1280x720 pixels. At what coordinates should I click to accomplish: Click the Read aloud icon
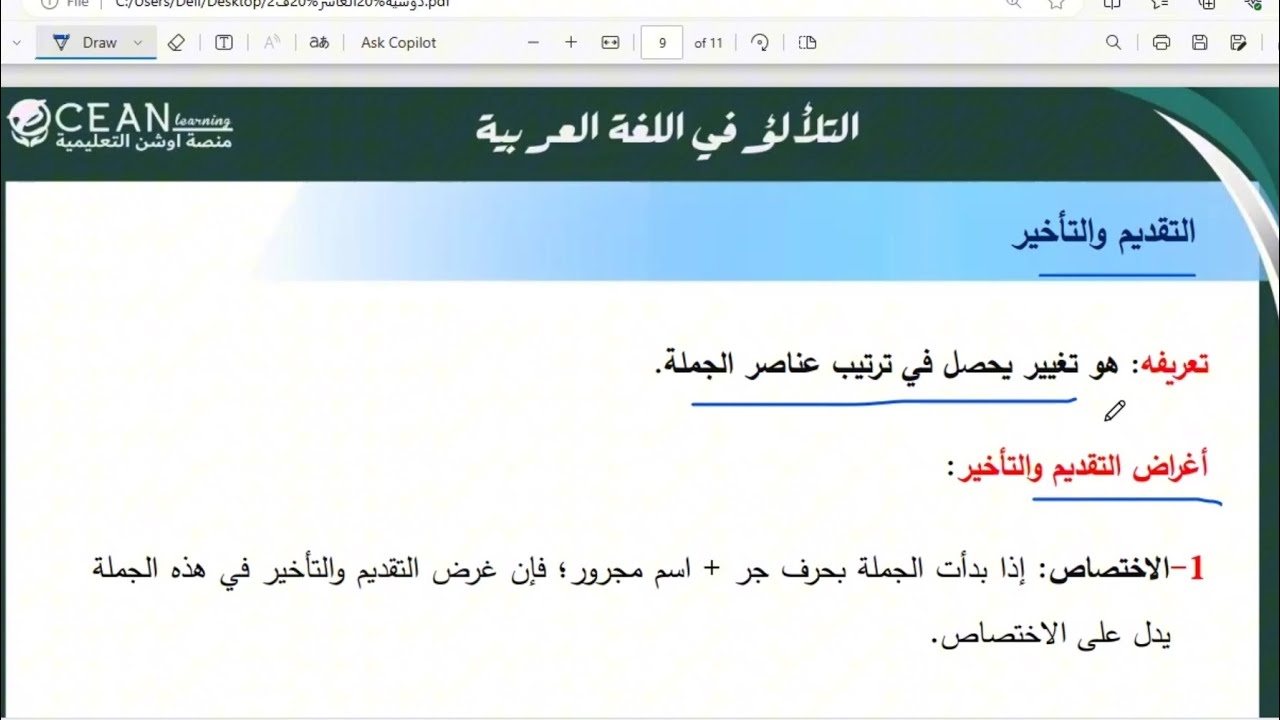point(272,42)
